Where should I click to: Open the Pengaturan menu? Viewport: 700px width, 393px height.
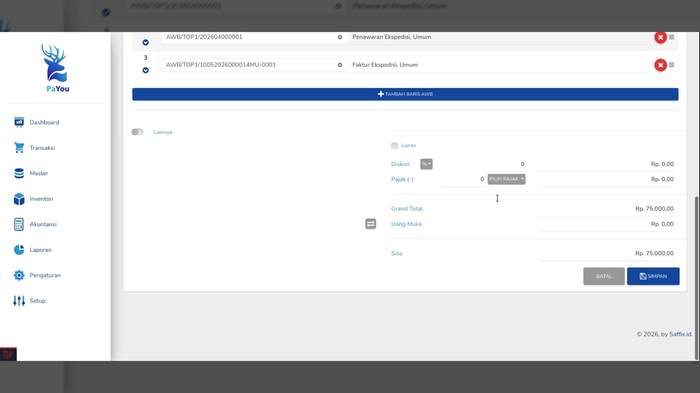coord(45,275)
